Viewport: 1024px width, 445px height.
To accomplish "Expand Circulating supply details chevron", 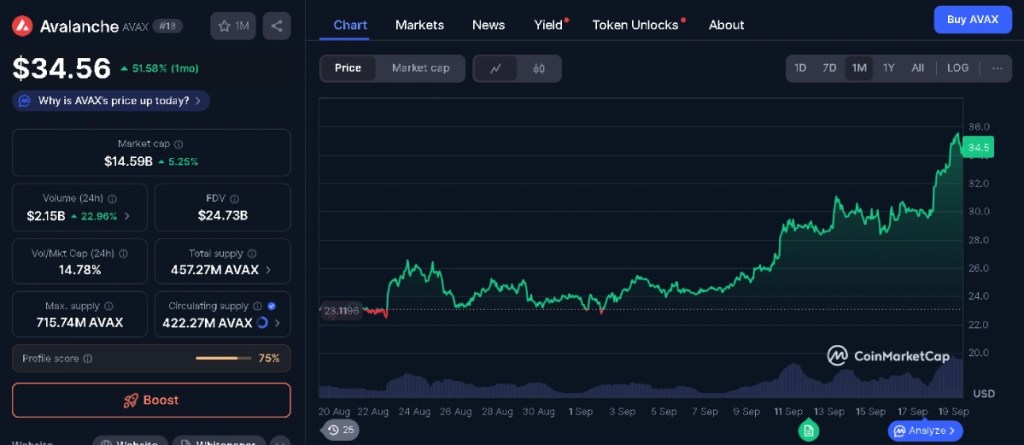I will tap(277, 323).
